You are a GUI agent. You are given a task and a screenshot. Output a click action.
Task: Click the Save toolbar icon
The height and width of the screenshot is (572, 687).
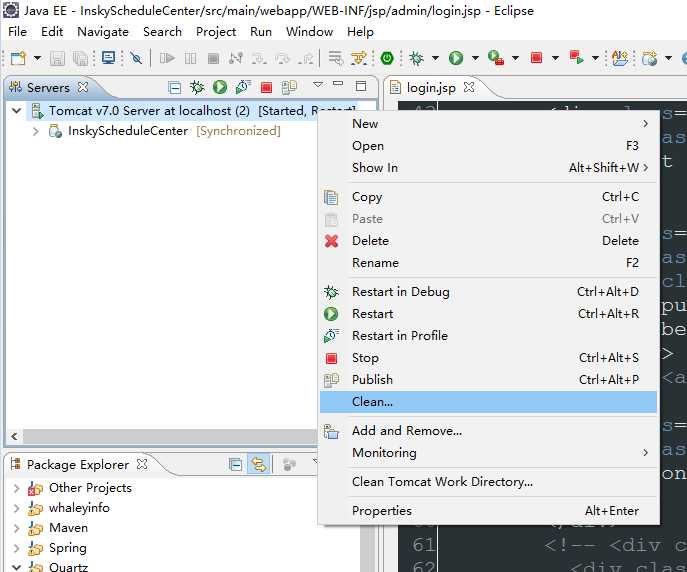(57, 58)
